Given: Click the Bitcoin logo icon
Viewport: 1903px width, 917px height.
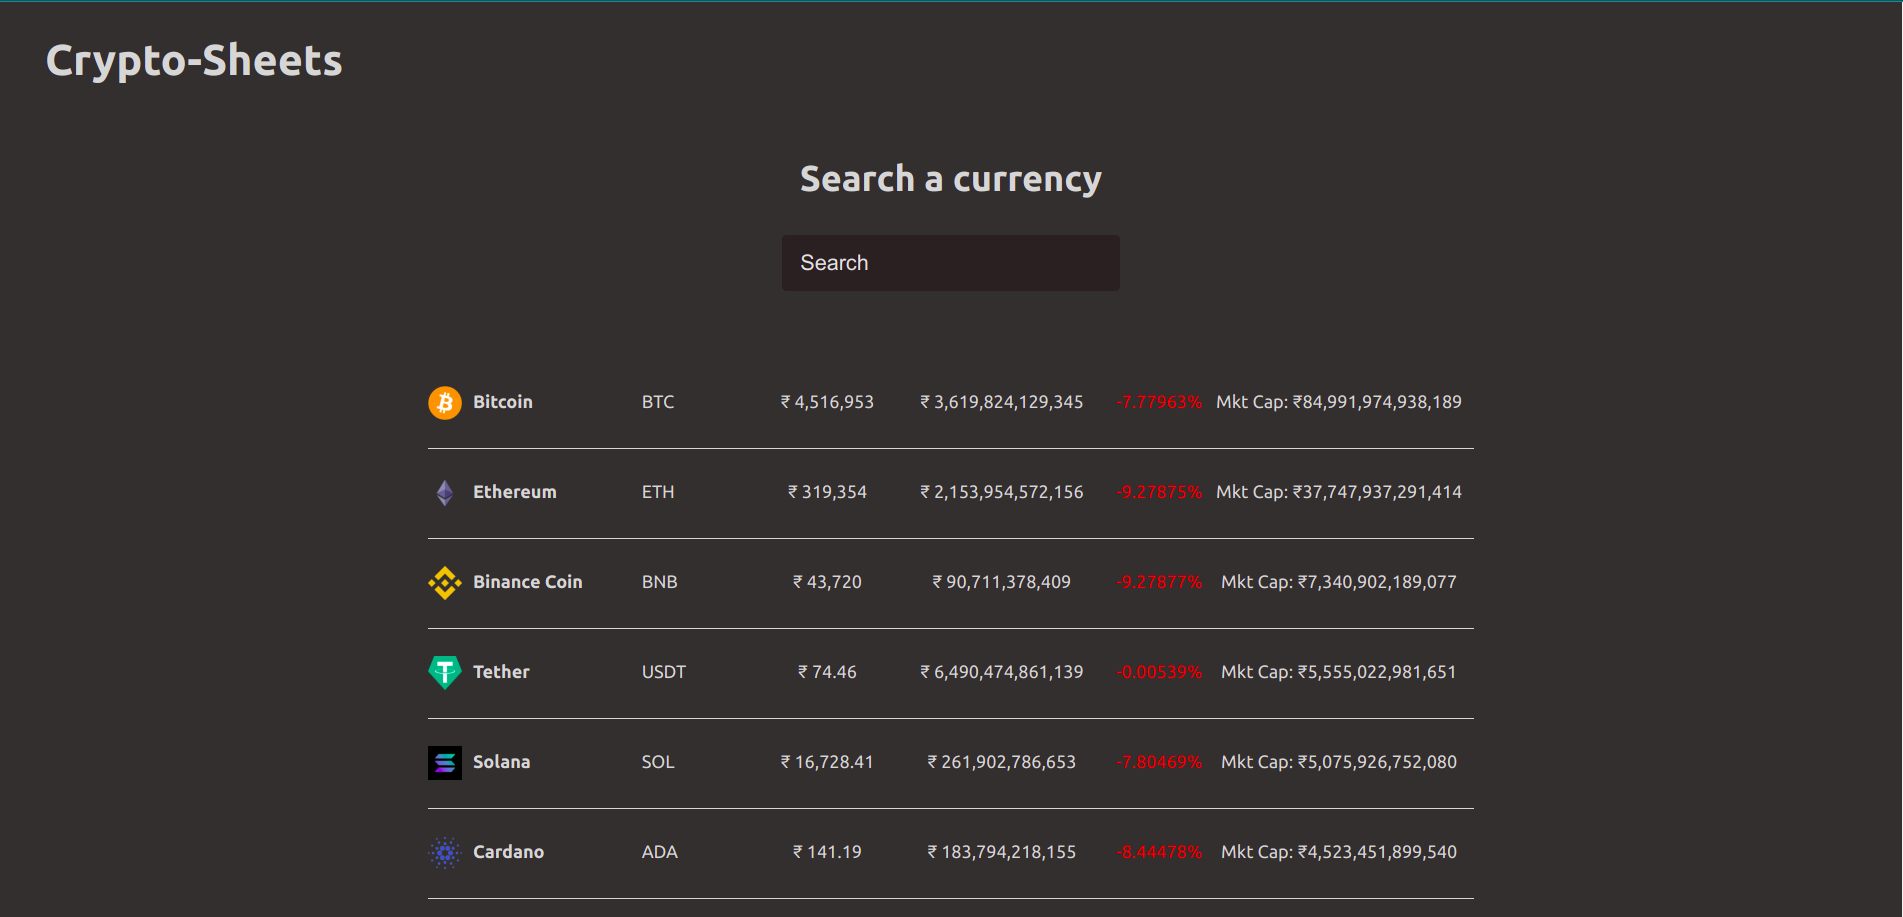Looking at the screenshot, I should pyautogui.click(x=445, y=403).
